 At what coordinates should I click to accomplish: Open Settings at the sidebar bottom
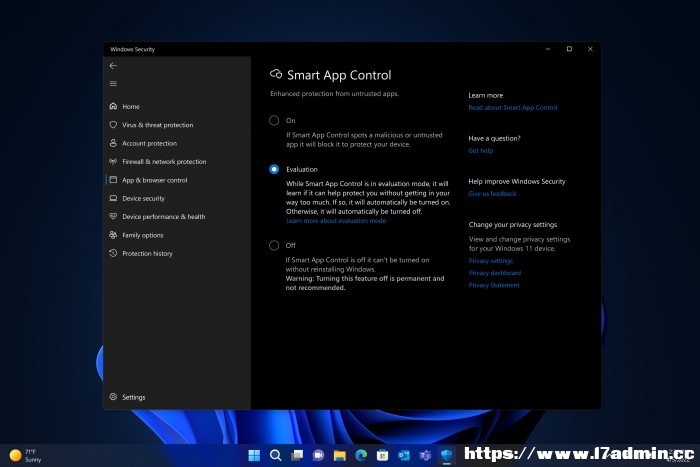coord(133,397)
